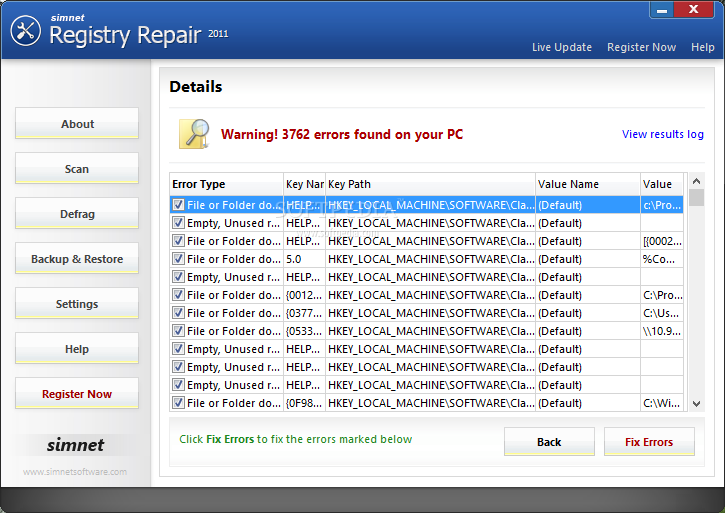Click the list's down arrow scroll button
725x513 pixels.
[x=696, y=404]
